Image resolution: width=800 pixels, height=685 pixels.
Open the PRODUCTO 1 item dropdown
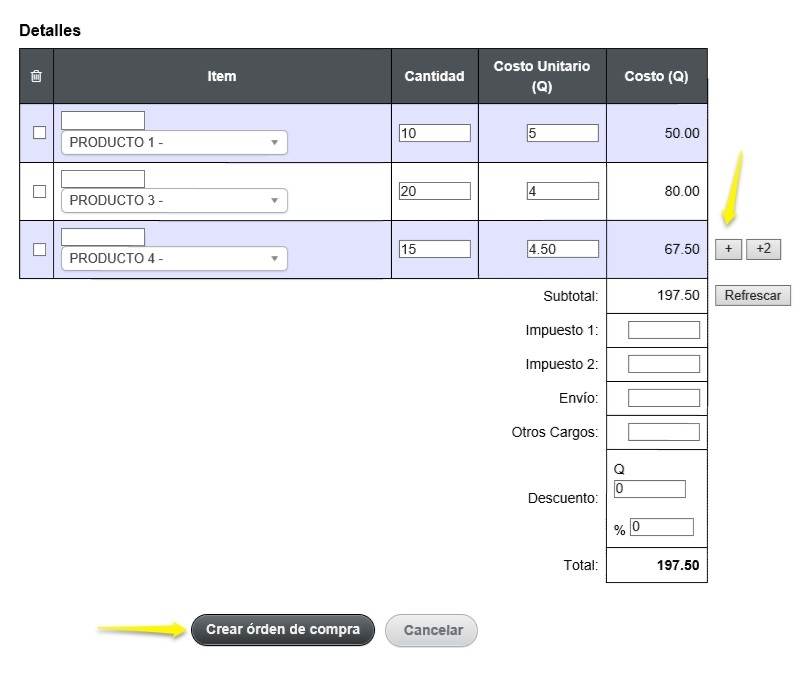[x=174, y=142]
